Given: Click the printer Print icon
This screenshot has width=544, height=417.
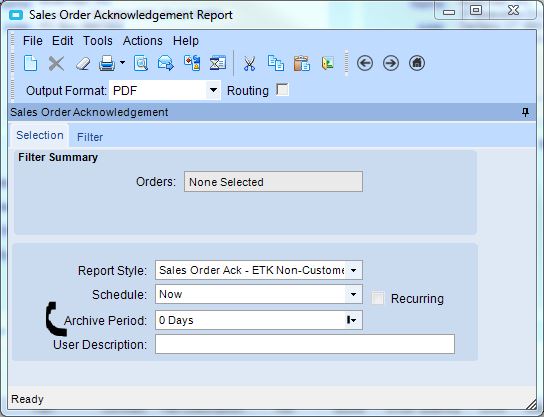Looking at the screenshot, I should (x=107, y=63).
